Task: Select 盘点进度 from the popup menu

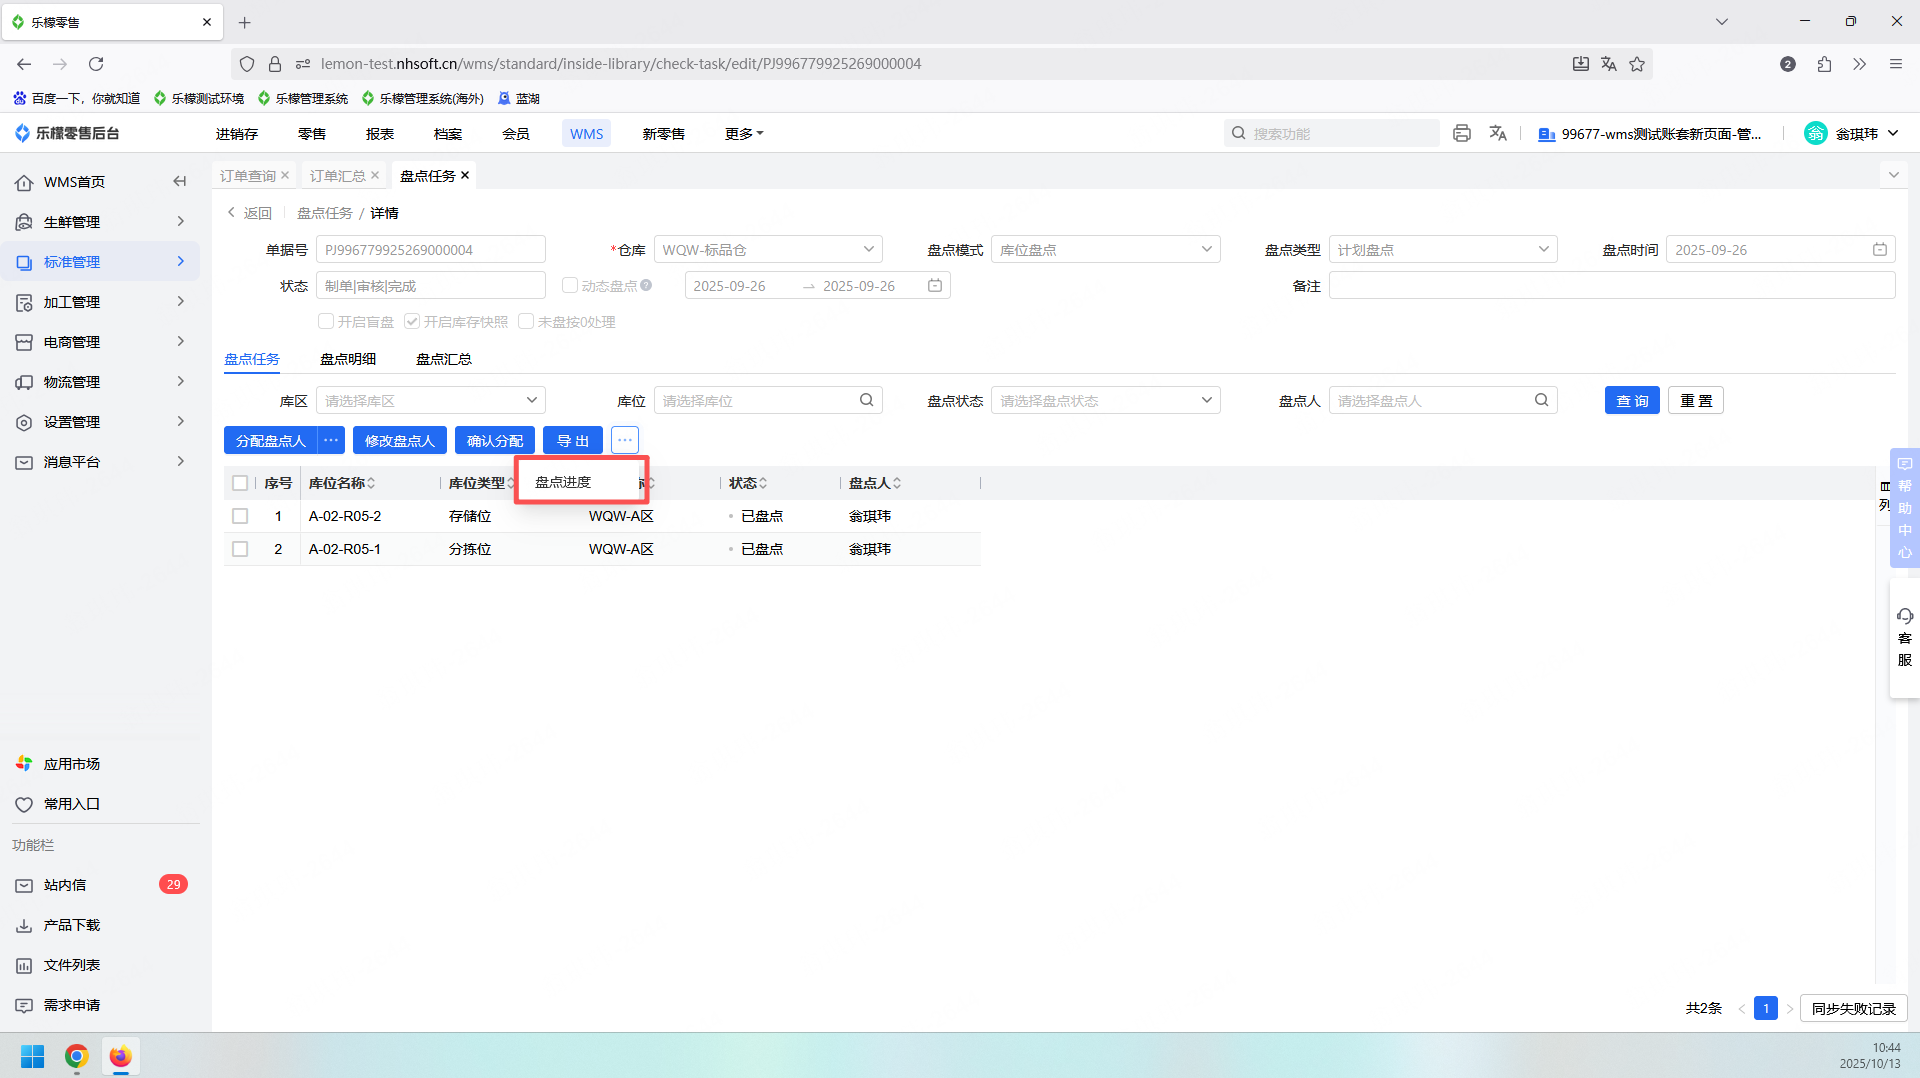Action: click(563, 482)
